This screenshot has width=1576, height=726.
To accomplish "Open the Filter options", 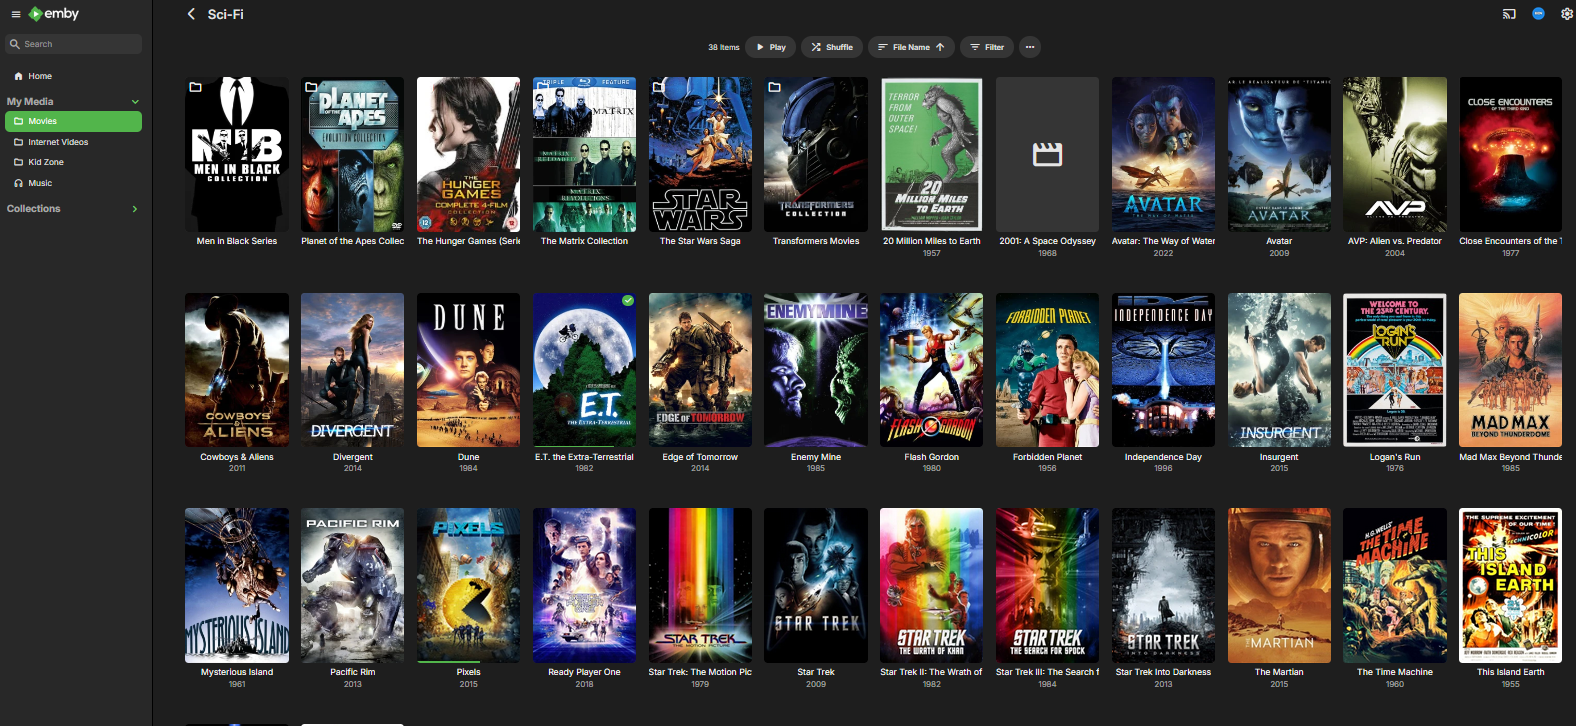I will click(x=987, y=47).
